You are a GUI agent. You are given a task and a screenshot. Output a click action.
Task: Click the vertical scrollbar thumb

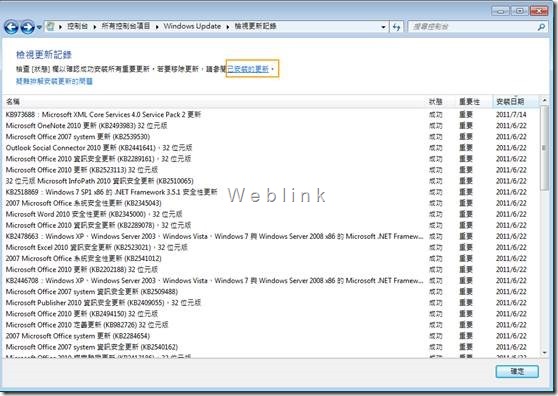pos(544,149)
